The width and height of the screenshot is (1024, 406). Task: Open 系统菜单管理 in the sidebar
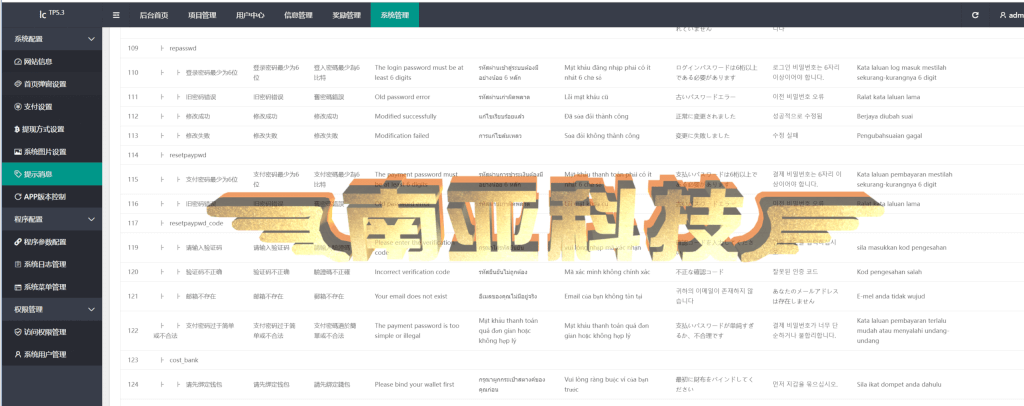point(51,287)
